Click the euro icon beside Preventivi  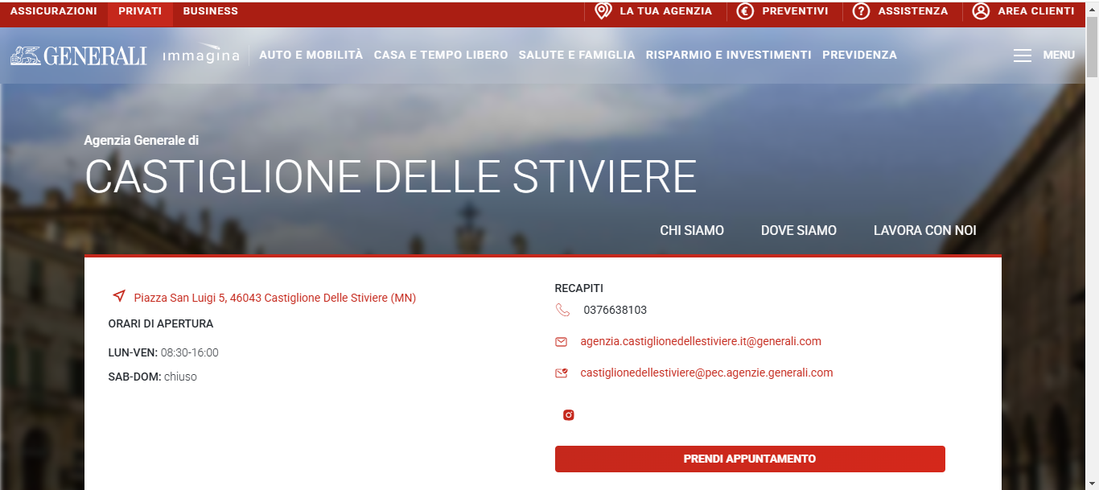coord(745,11)
